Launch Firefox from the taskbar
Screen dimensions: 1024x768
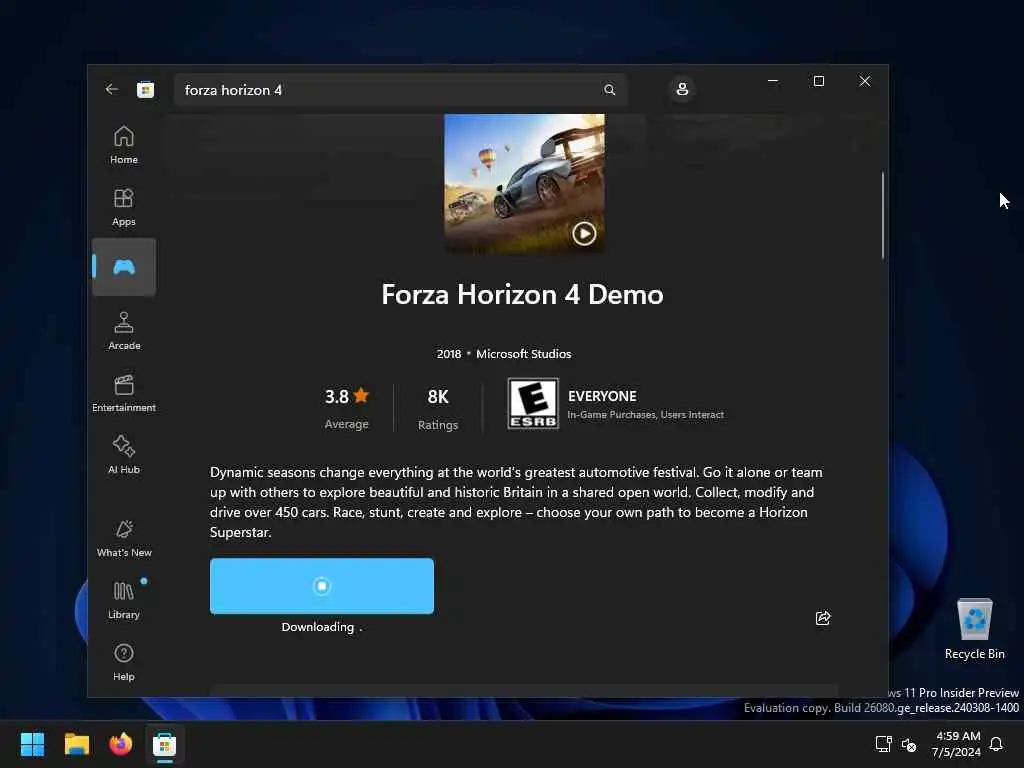120,744
